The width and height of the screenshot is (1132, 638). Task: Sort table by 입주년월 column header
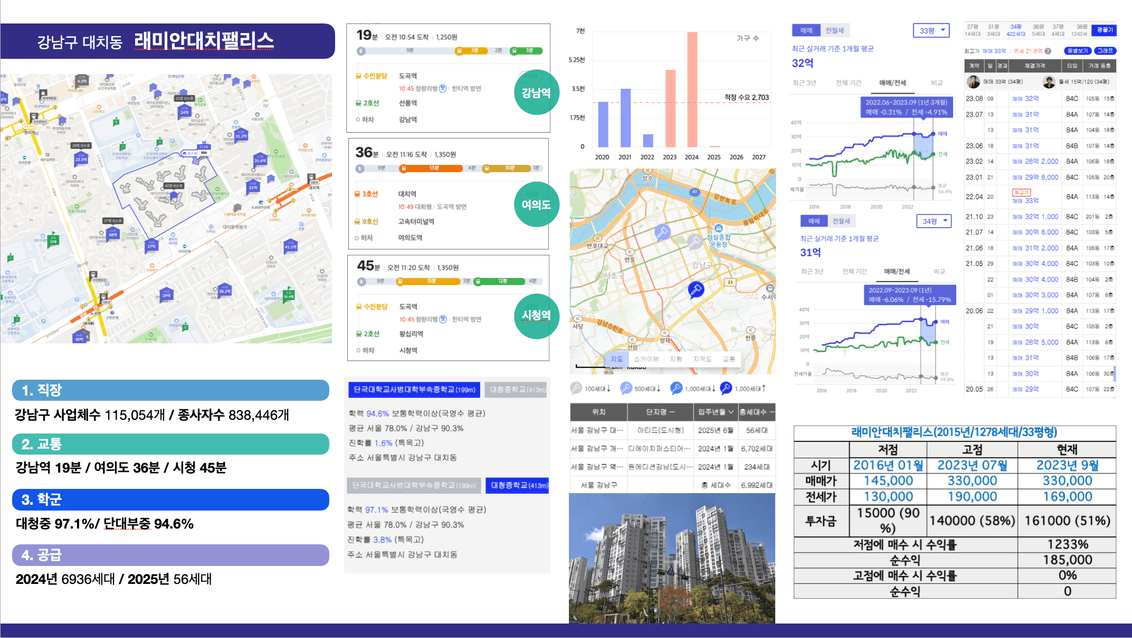(x=715, y=411)
